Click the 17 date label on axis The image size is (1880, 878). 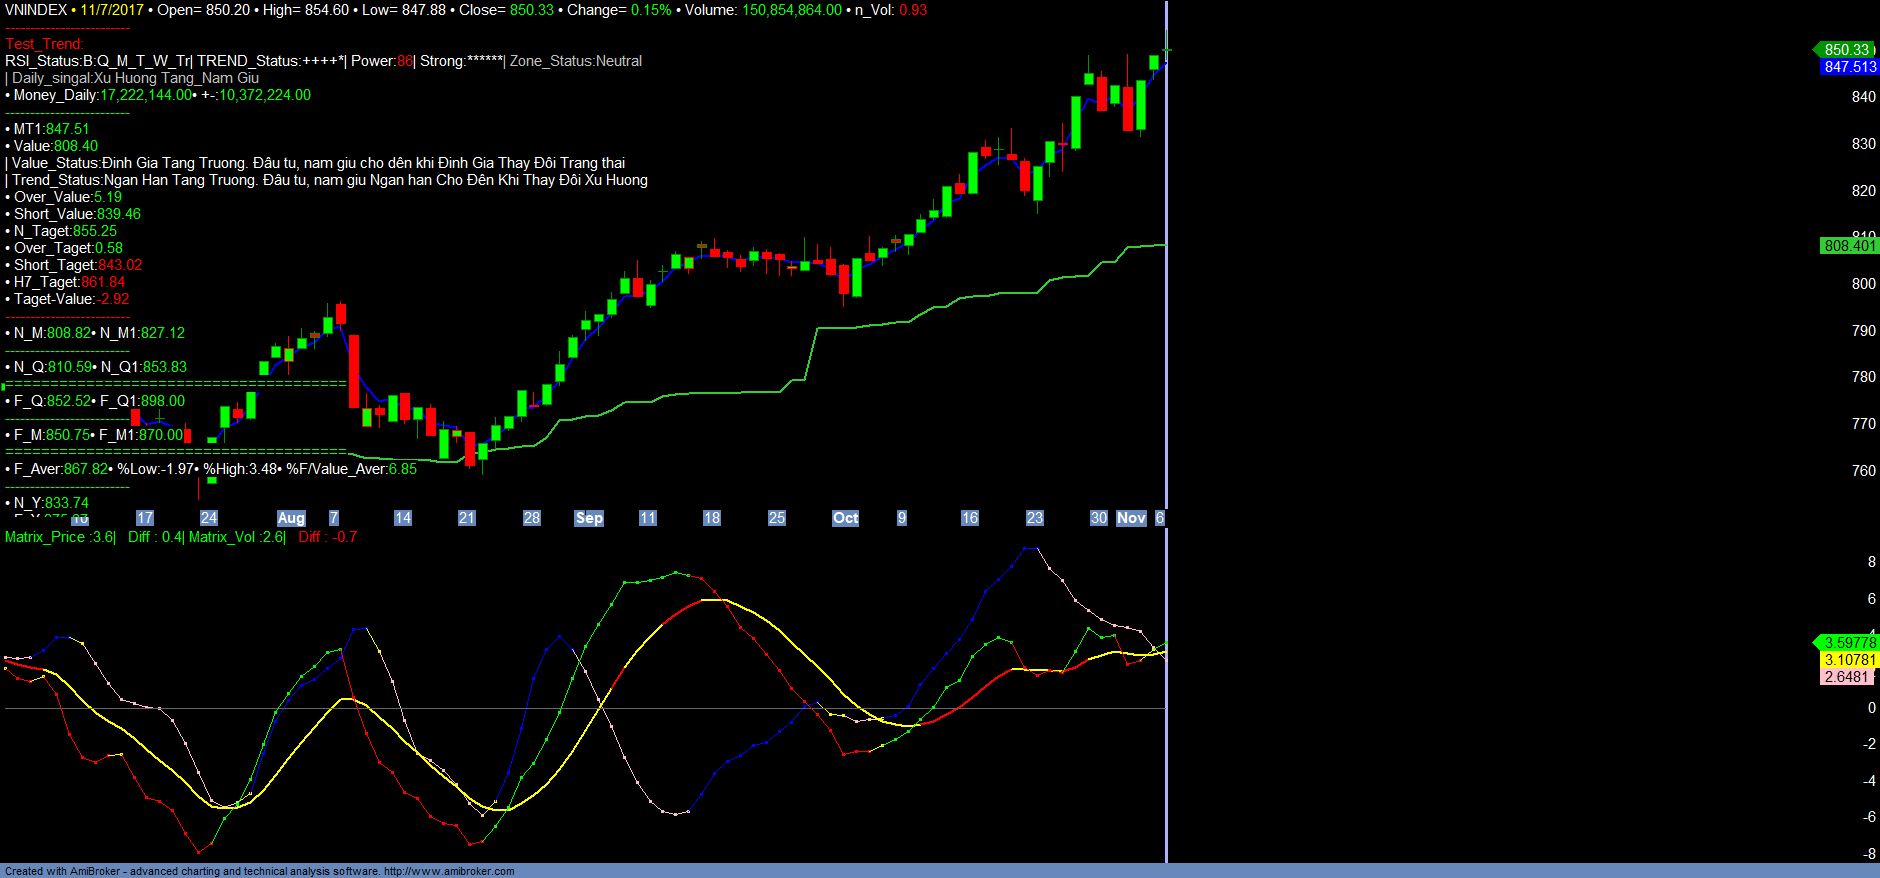coord(145,518)
